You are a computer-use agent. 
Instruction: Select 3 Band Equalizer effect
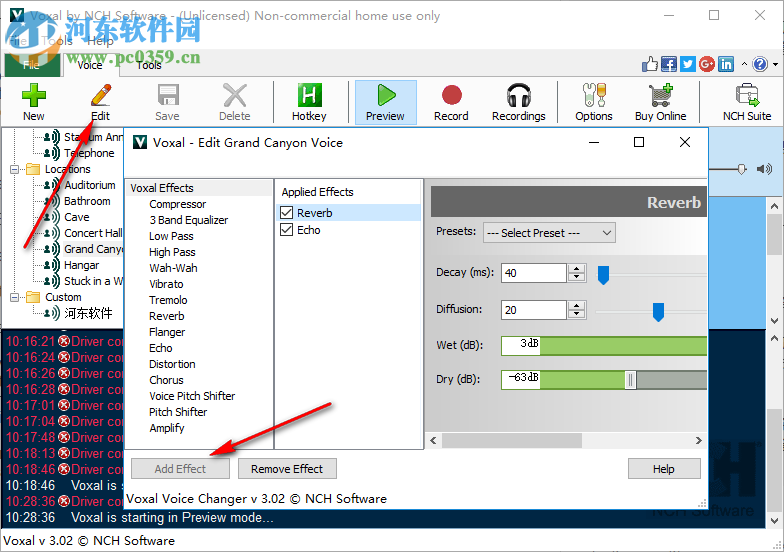point(188,220)
